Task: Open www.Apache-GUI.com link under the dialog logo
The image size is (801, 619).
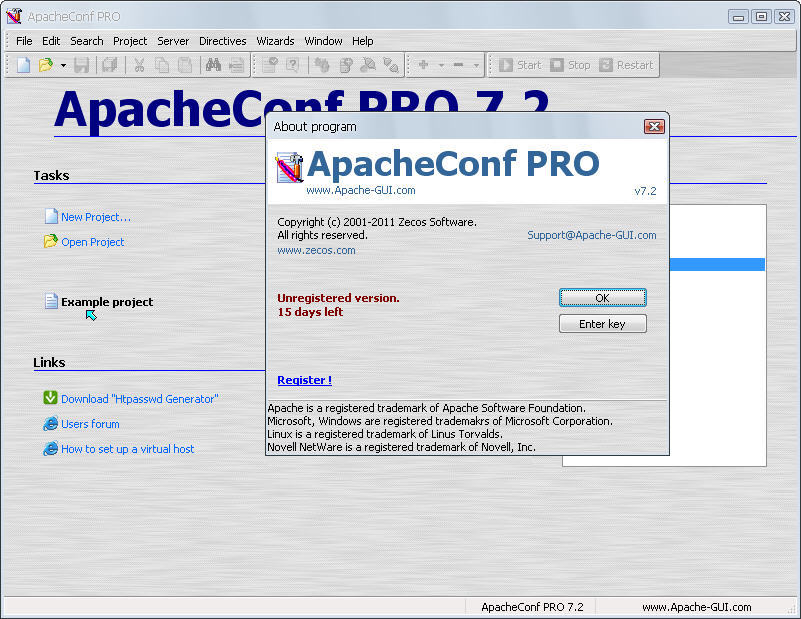Action: click(361, 190)
